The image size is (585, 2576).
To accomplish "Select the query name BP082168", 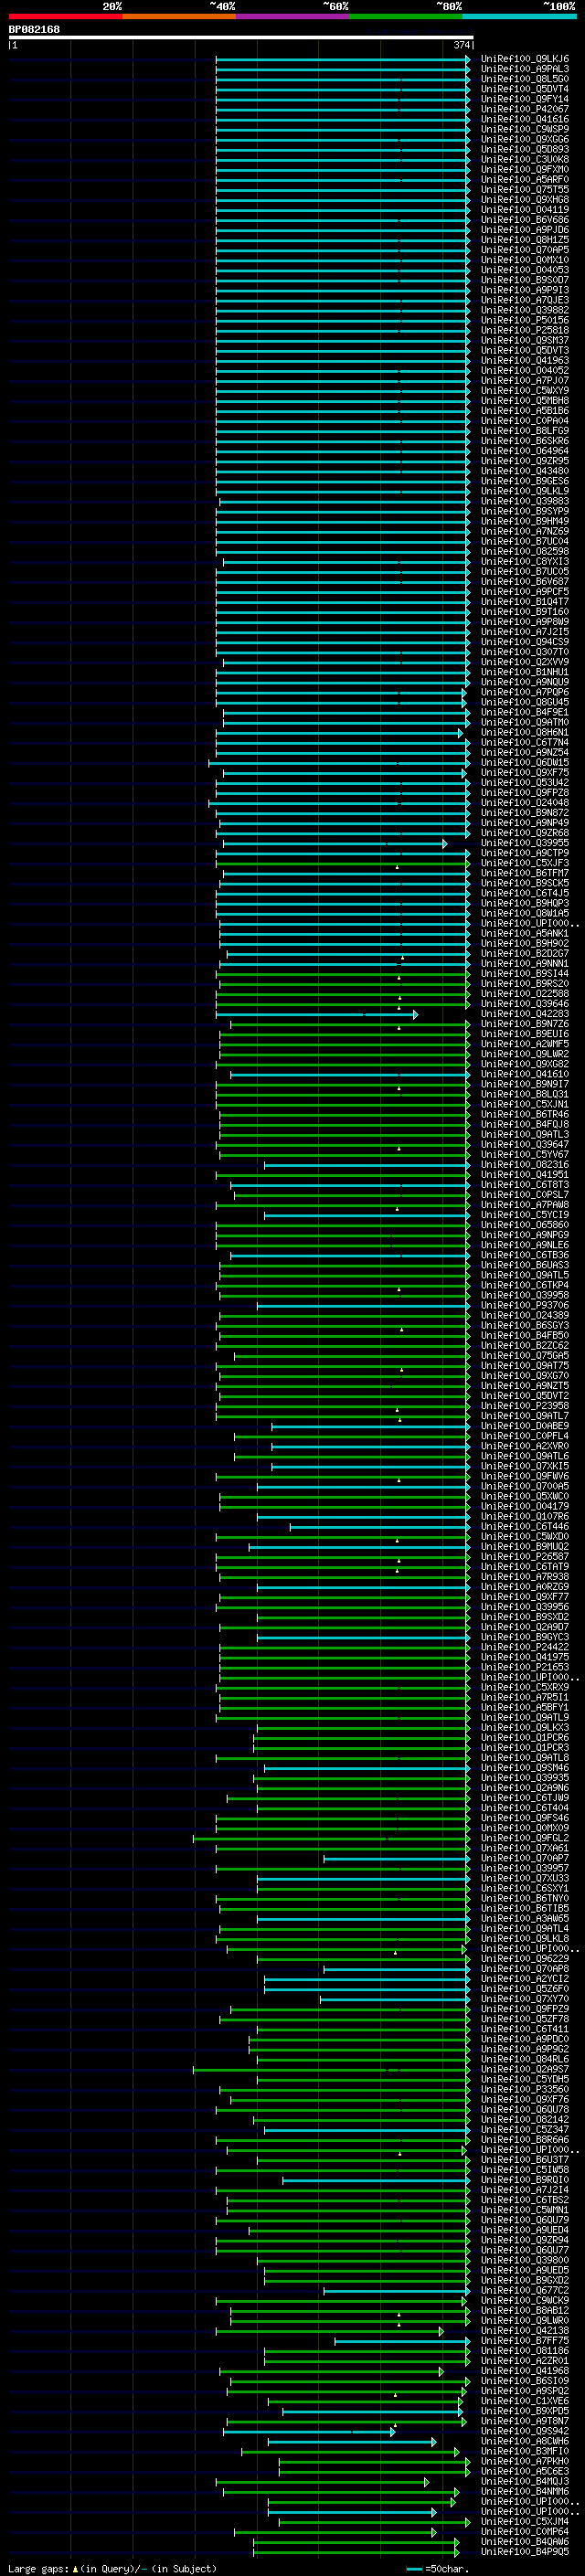I will (34, 29).
